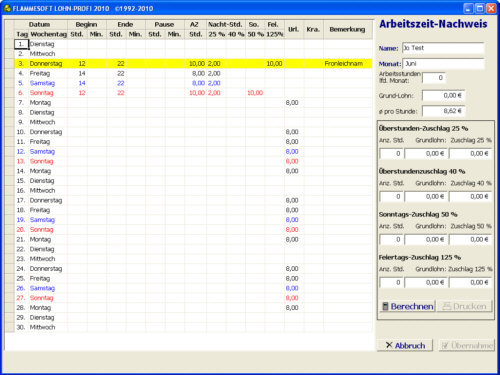Click the Grund-Lohn value field
500x375 pixels.
pos(443,95)
